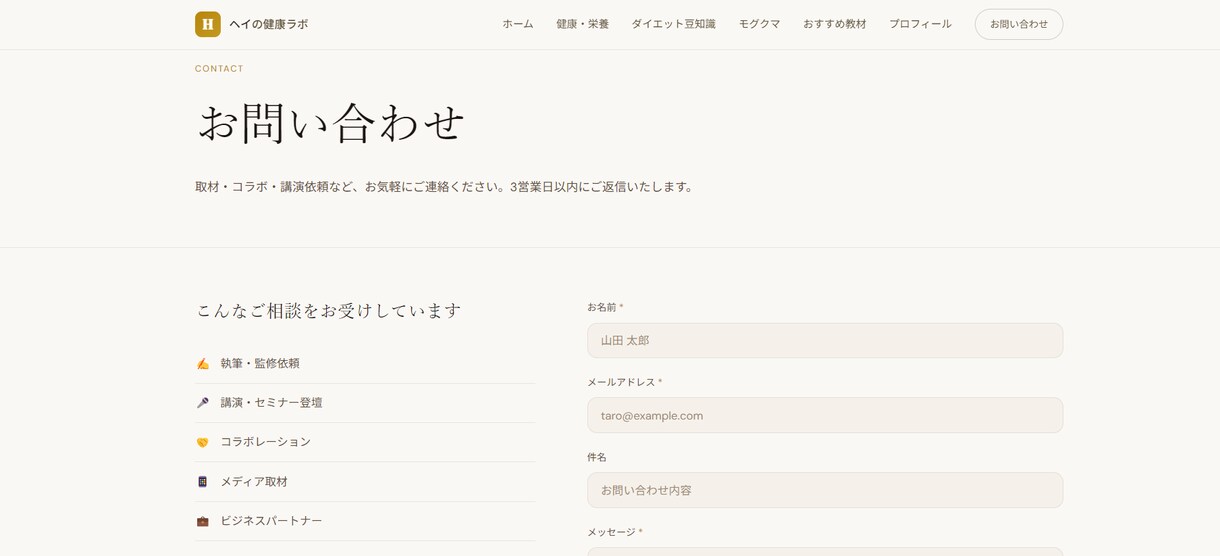Image resolution: width=1220 pixels, height=556 pixels.
Task: Click the コラボレーション list item
Action: (365, 442)
